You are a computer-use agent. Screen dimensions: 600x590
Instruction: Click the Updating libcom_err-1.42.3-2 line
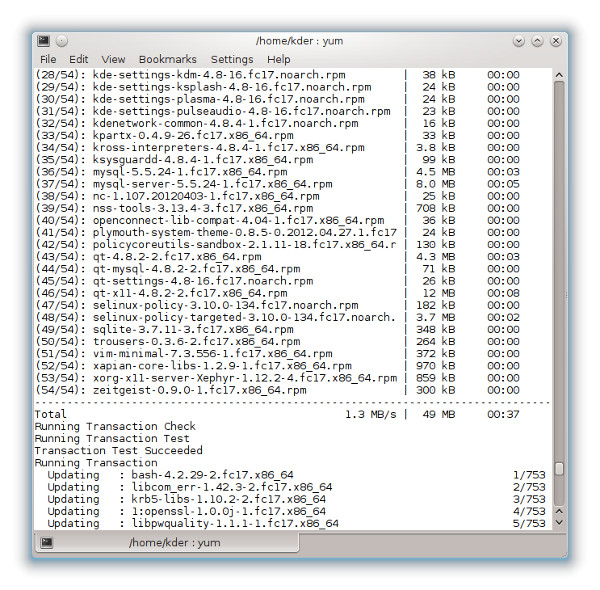point(297,487)
